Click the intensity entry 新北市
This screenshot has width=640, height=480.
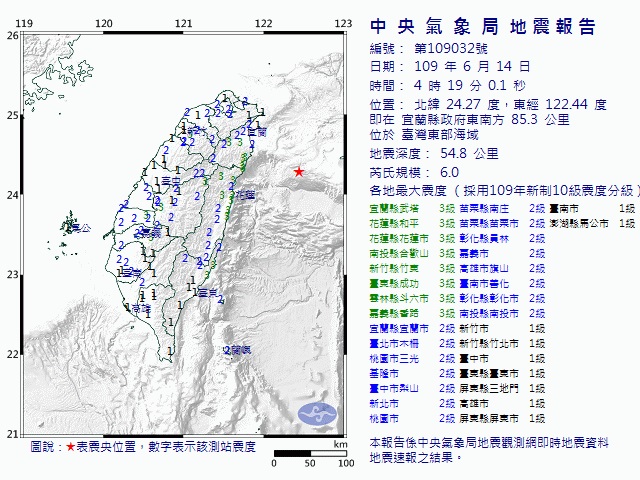coord(384,404)
